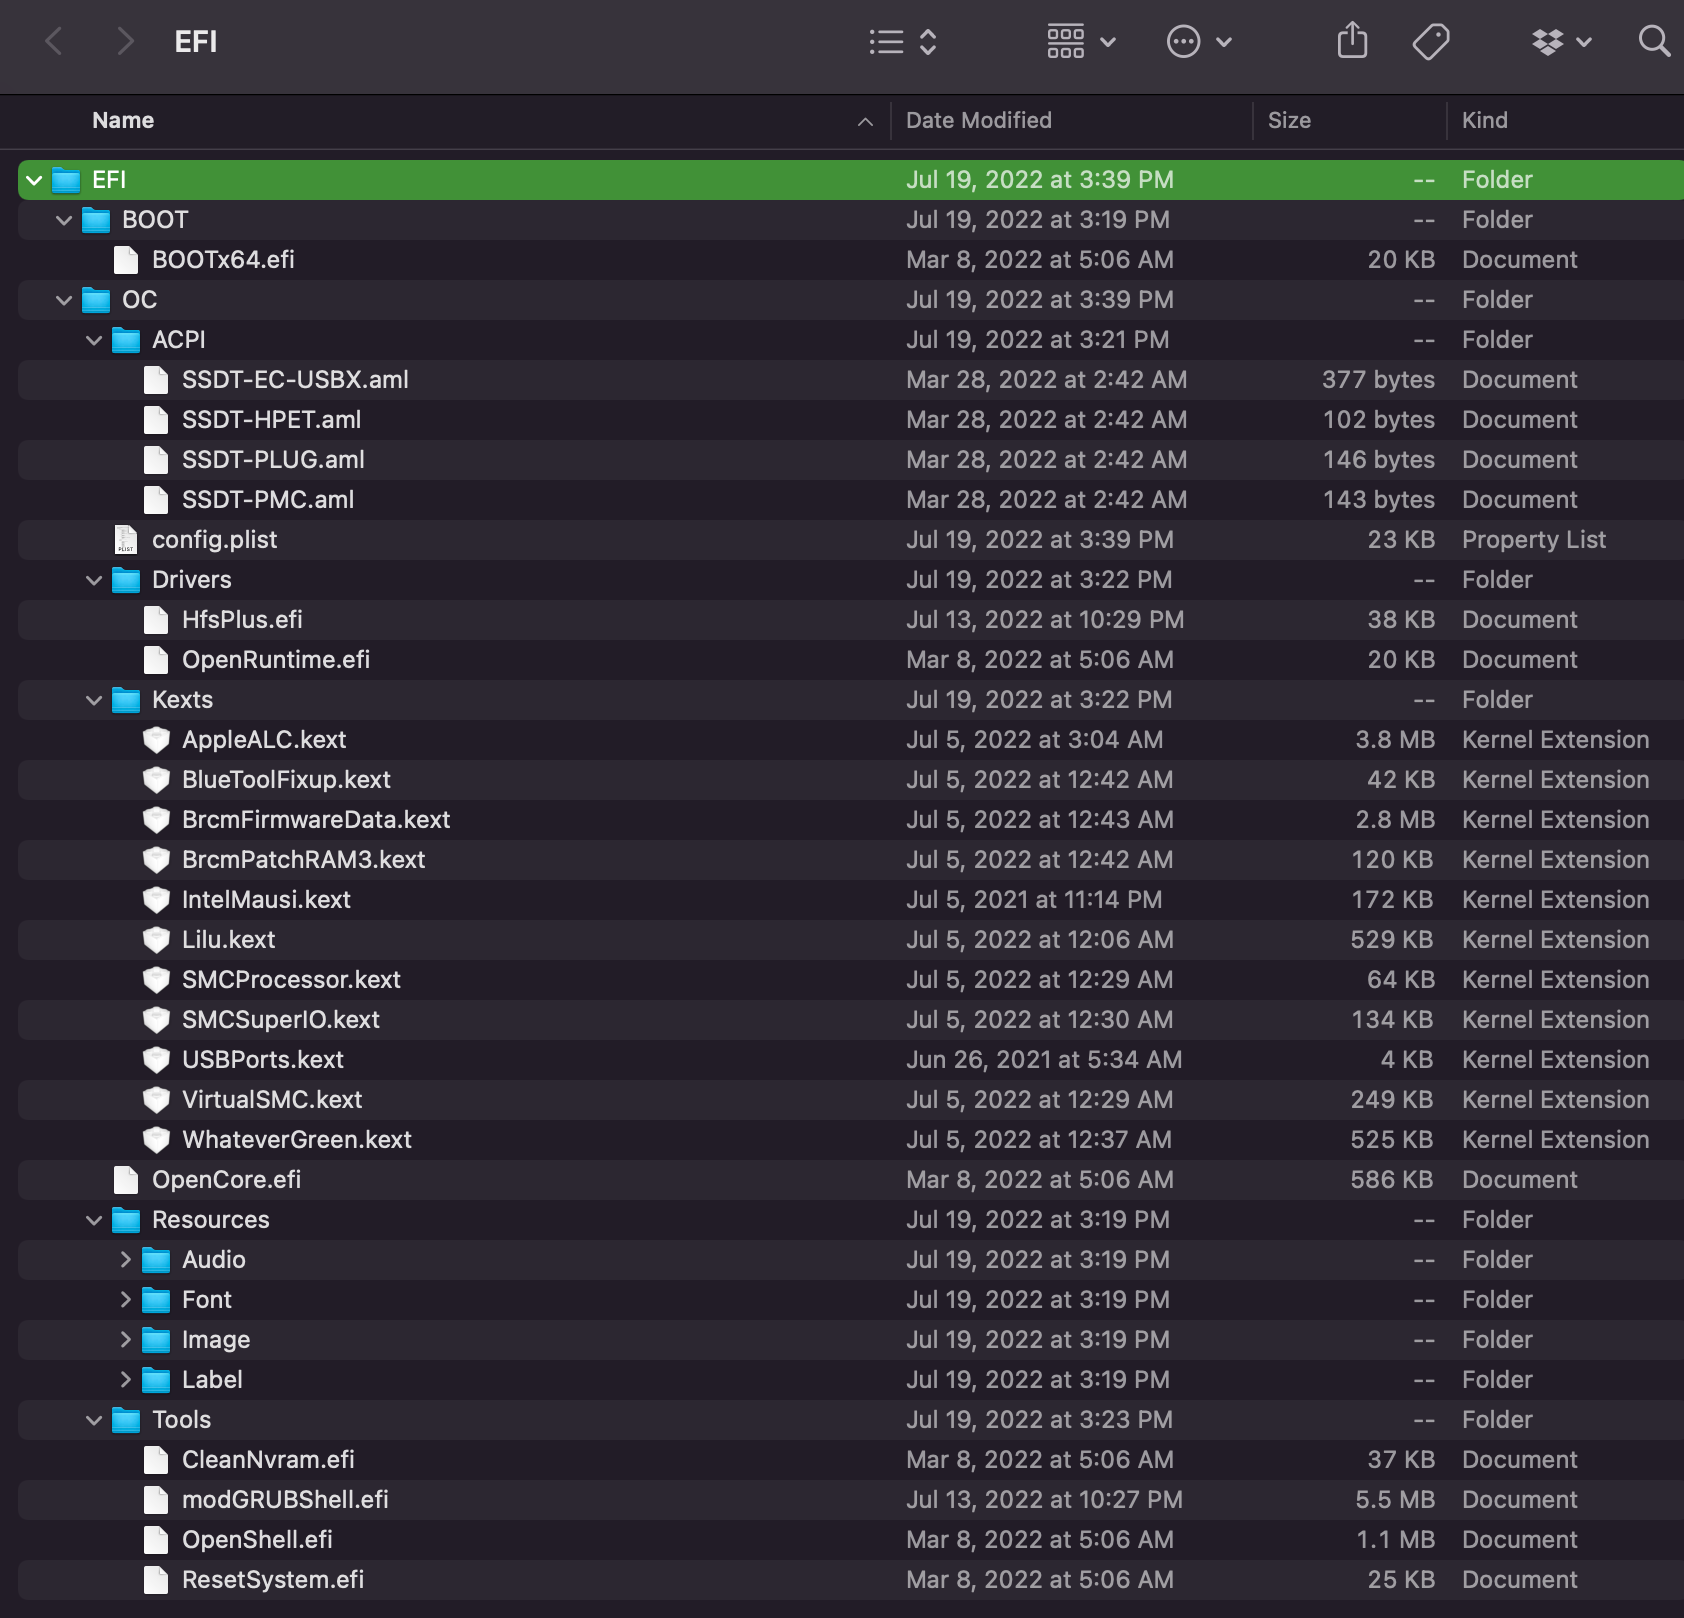Screen dimensions: 1684x1618
Task: Click the EFI window title
Action: tap(196, 42)
